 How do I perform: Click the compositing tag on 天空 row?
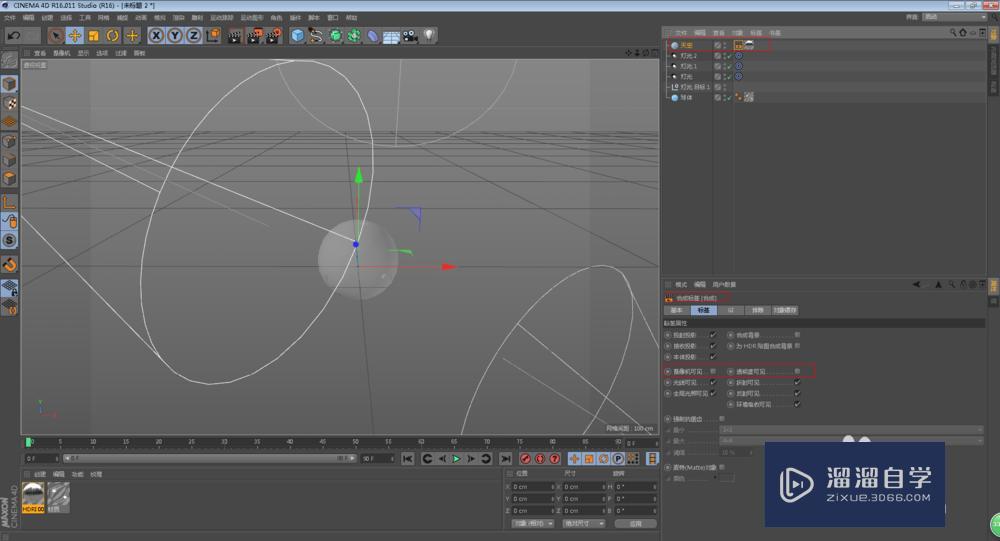739,45
